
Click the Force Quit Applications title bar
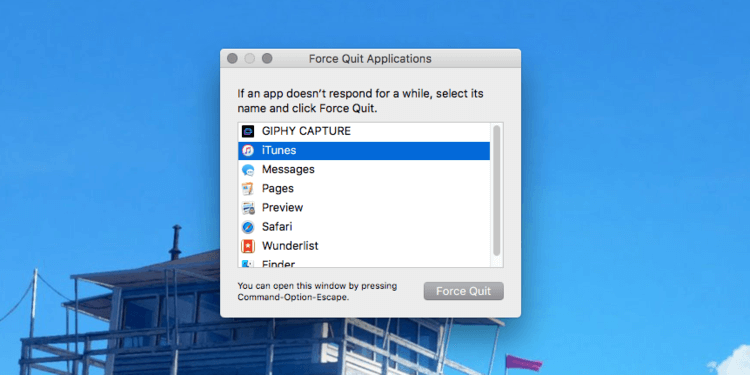370,58
